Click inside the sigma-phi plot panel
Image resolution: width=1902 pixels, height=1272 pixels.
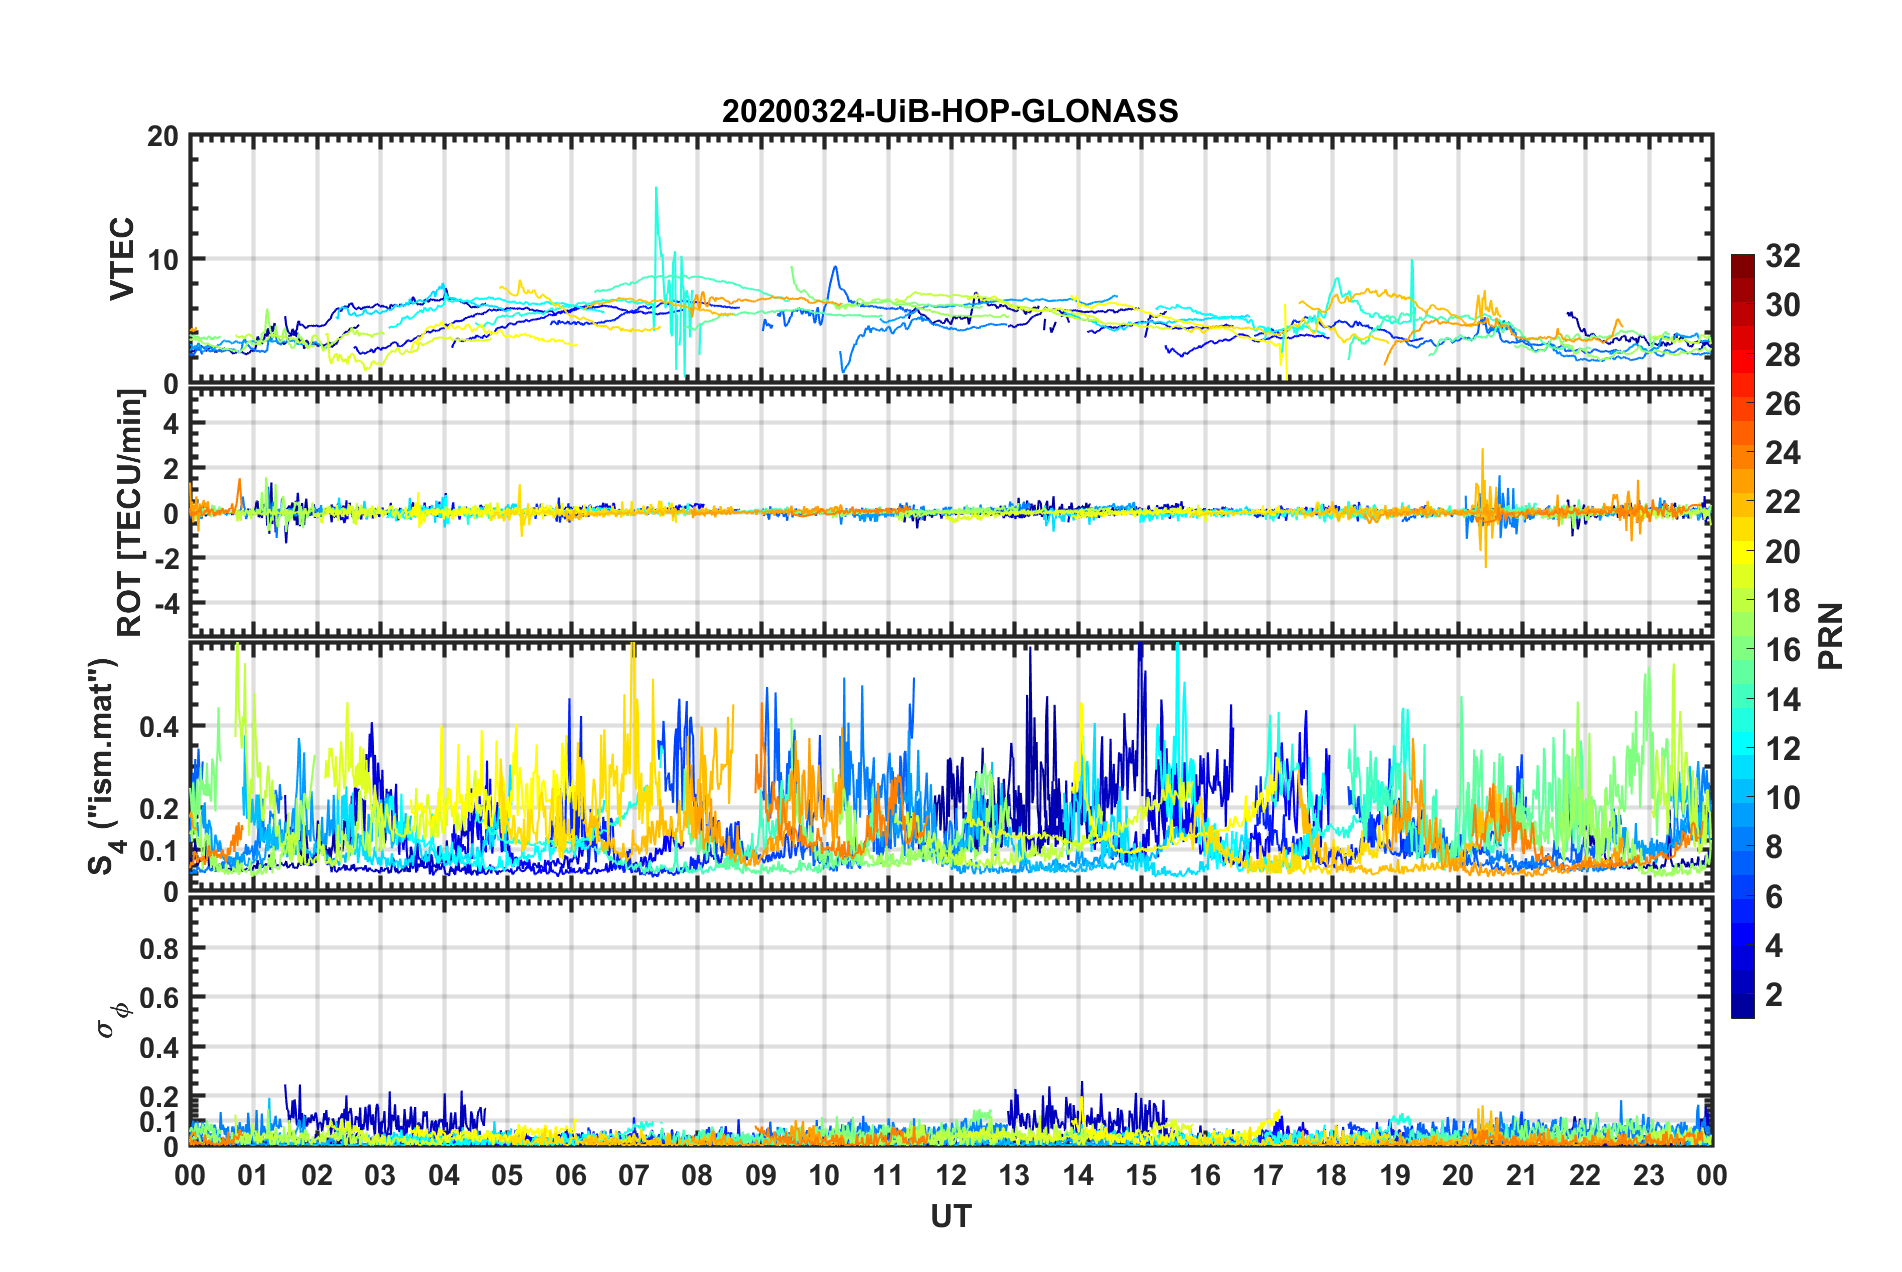[951, 1021]
